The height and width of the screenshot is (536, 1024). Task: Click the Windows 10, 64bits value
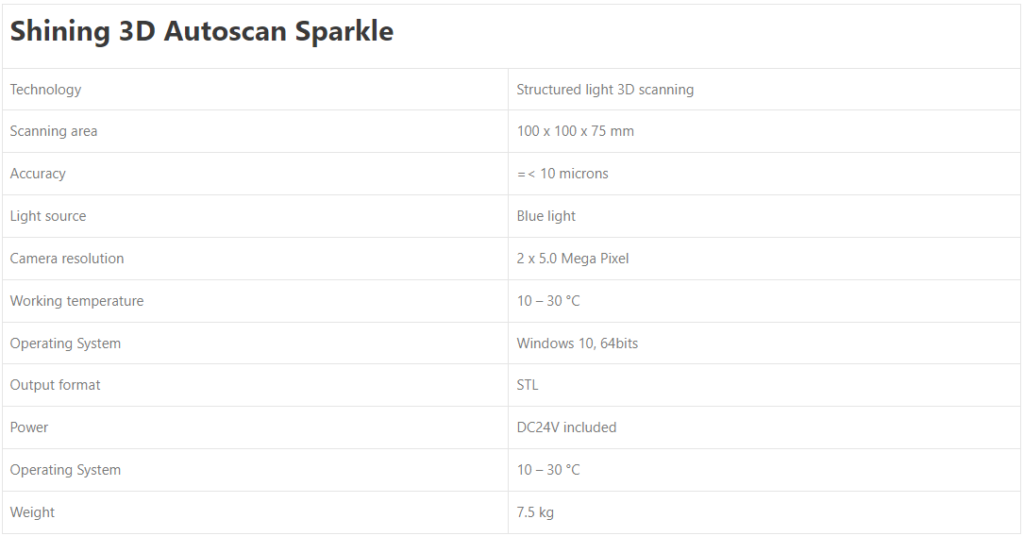pyautogui.click(x=577, y=344)
